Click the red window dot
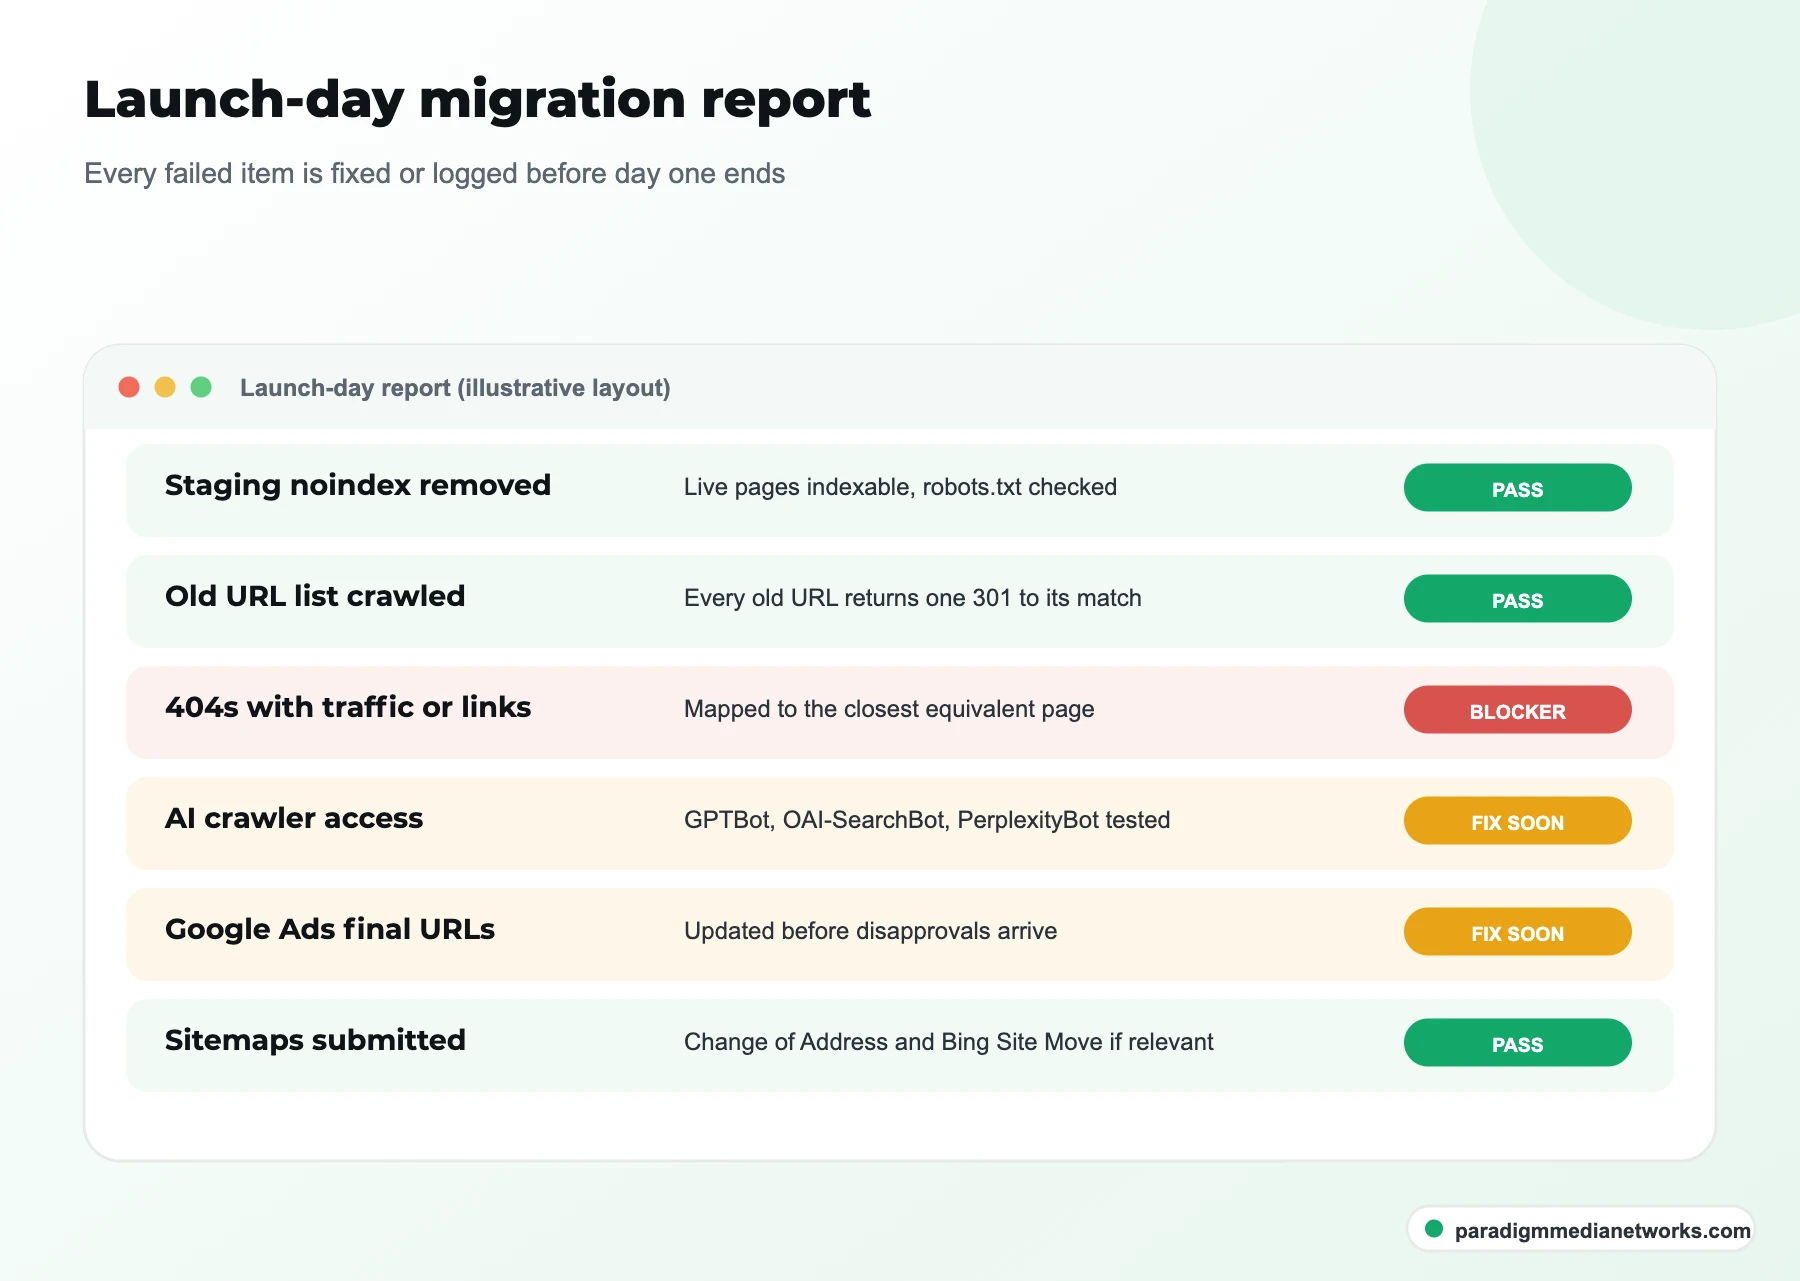 [129, 387]
